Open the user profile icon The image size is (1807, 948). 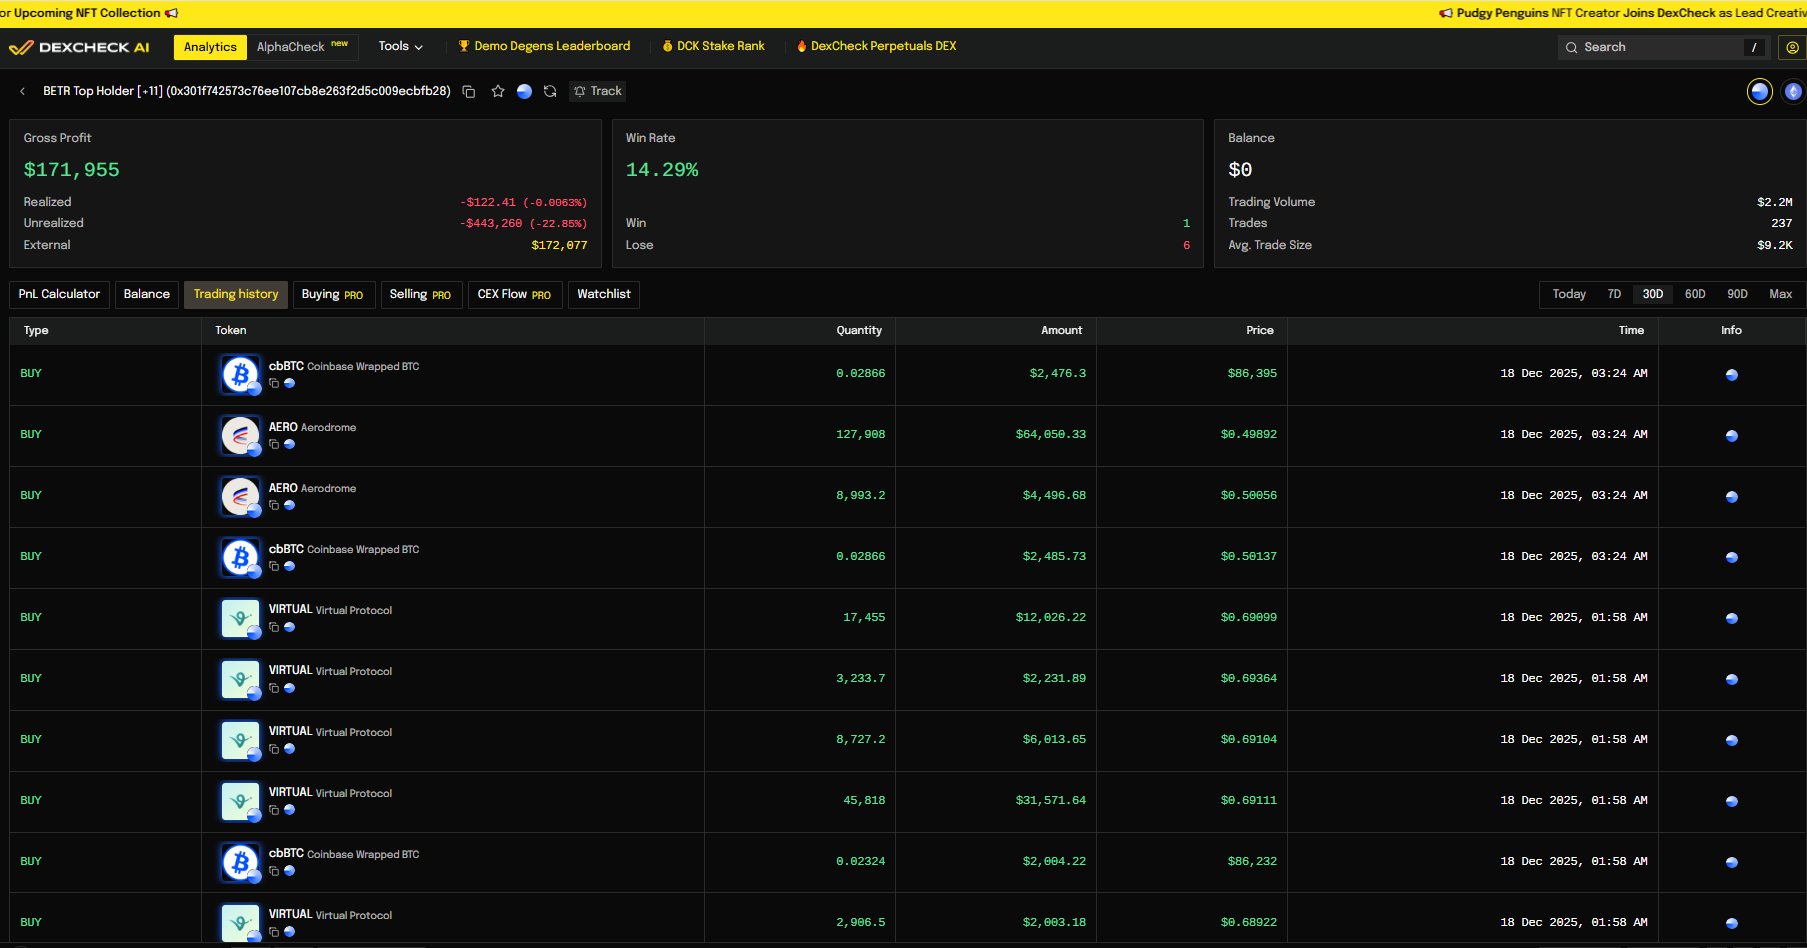pos(1792,47)
